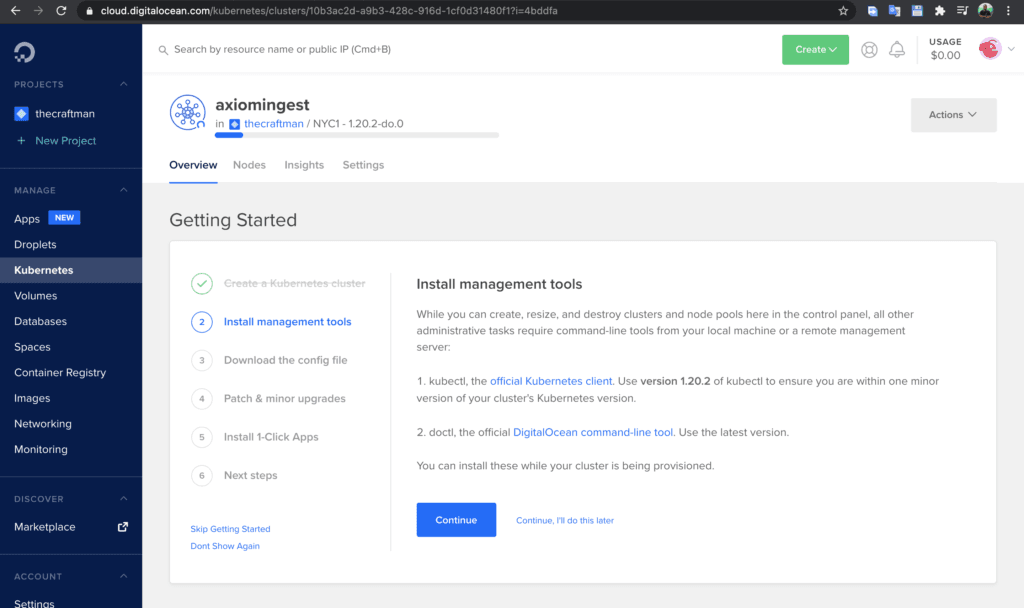Click the external link icon beside Marketplace
The image size is (1024, 608).
pyautogui.click(x=123, y=527)
